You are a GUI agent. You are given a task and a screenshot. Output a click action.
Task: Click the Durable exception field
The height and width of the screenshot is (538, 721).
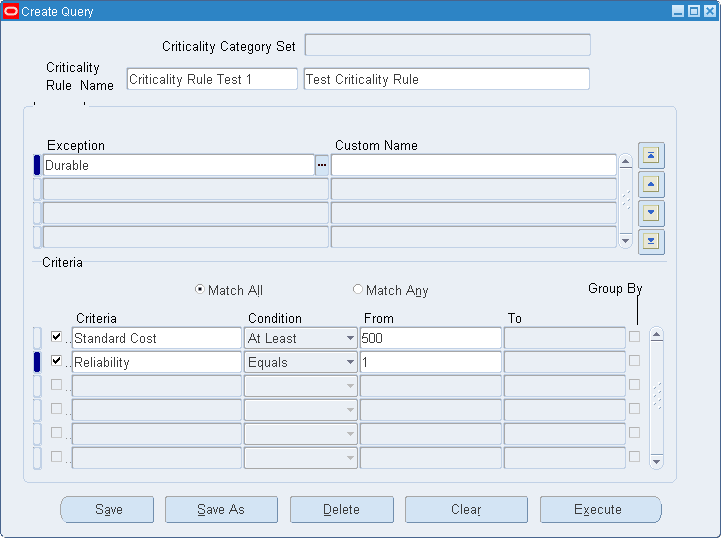click(x=178, y=165)
